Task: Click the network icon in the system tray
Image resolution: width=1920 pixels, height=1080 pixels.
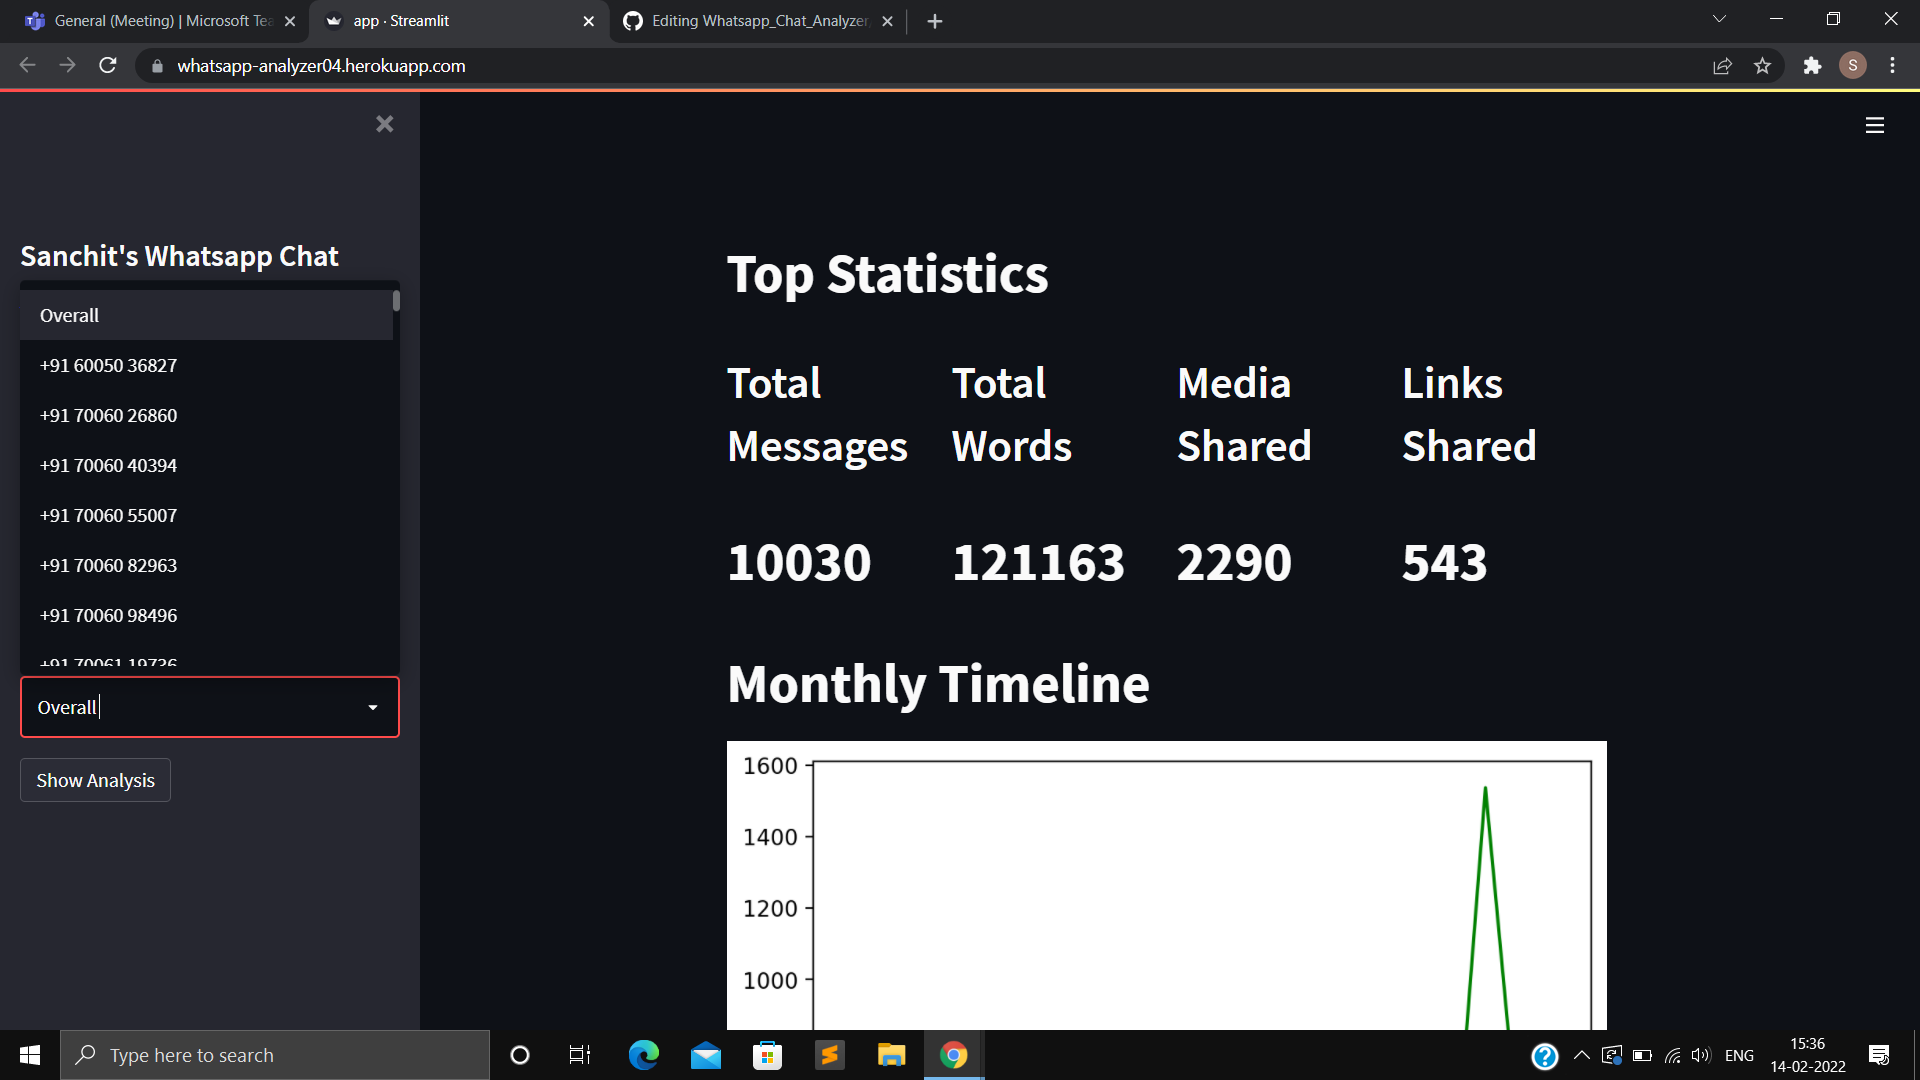Action: tap(1672, 1055)
